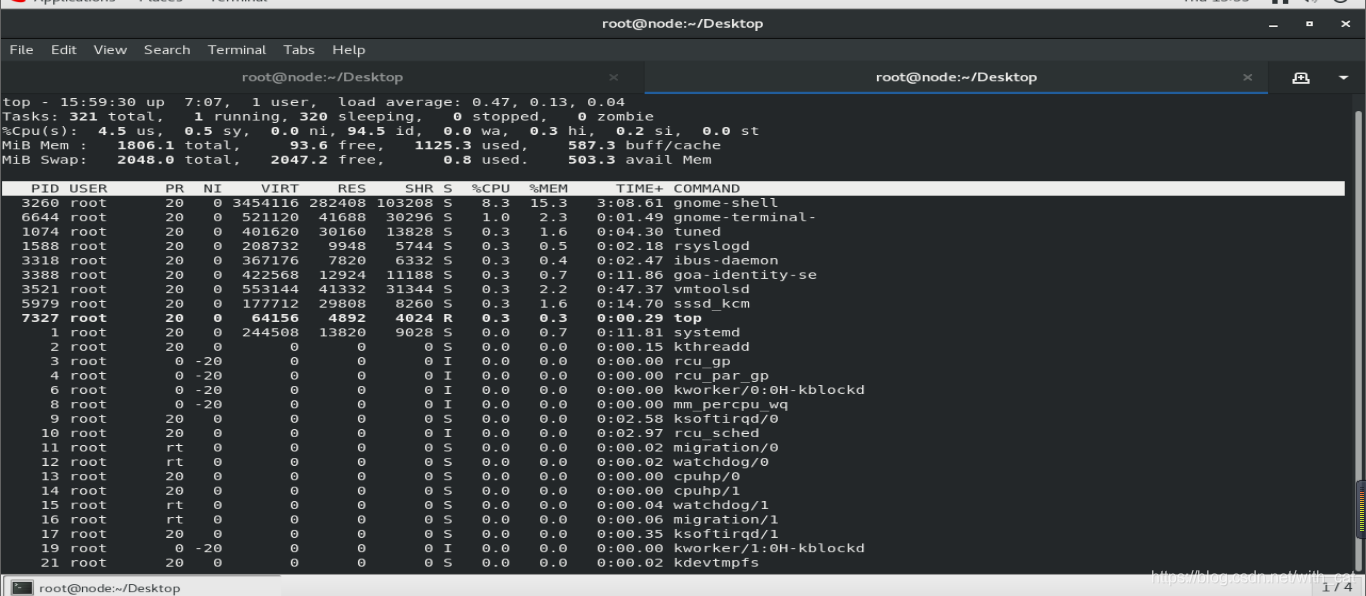Image resolution: width=1366 pixels, height=596 pixels.
Task: Click the ksoftirqd/0 process name
Action: (x=726, y=419)
